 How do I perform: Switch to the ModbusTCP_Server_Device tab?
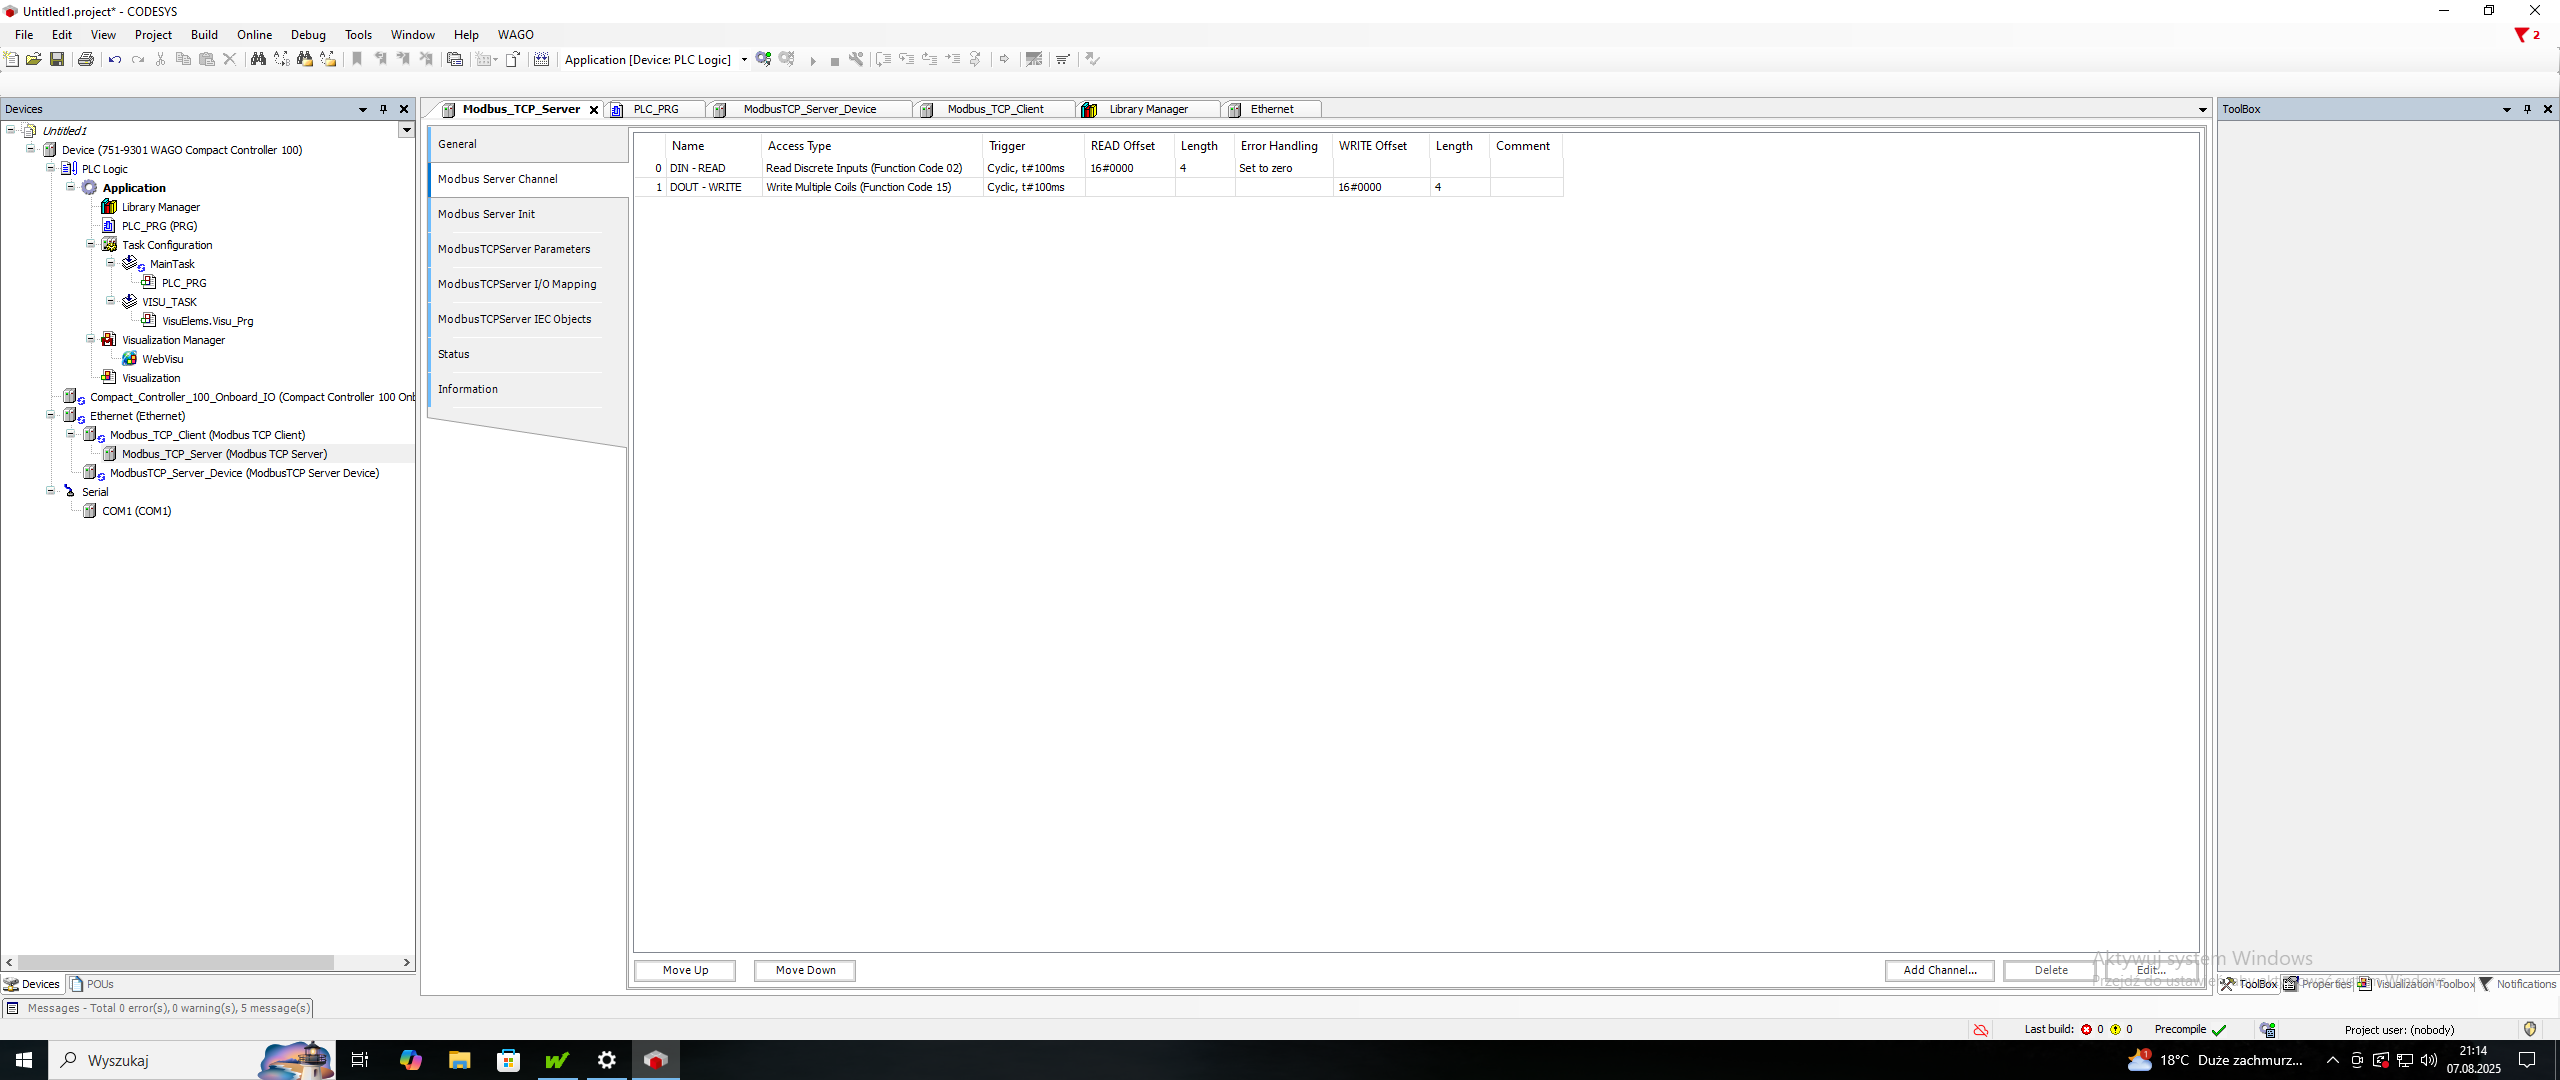[x=809, y=109]
